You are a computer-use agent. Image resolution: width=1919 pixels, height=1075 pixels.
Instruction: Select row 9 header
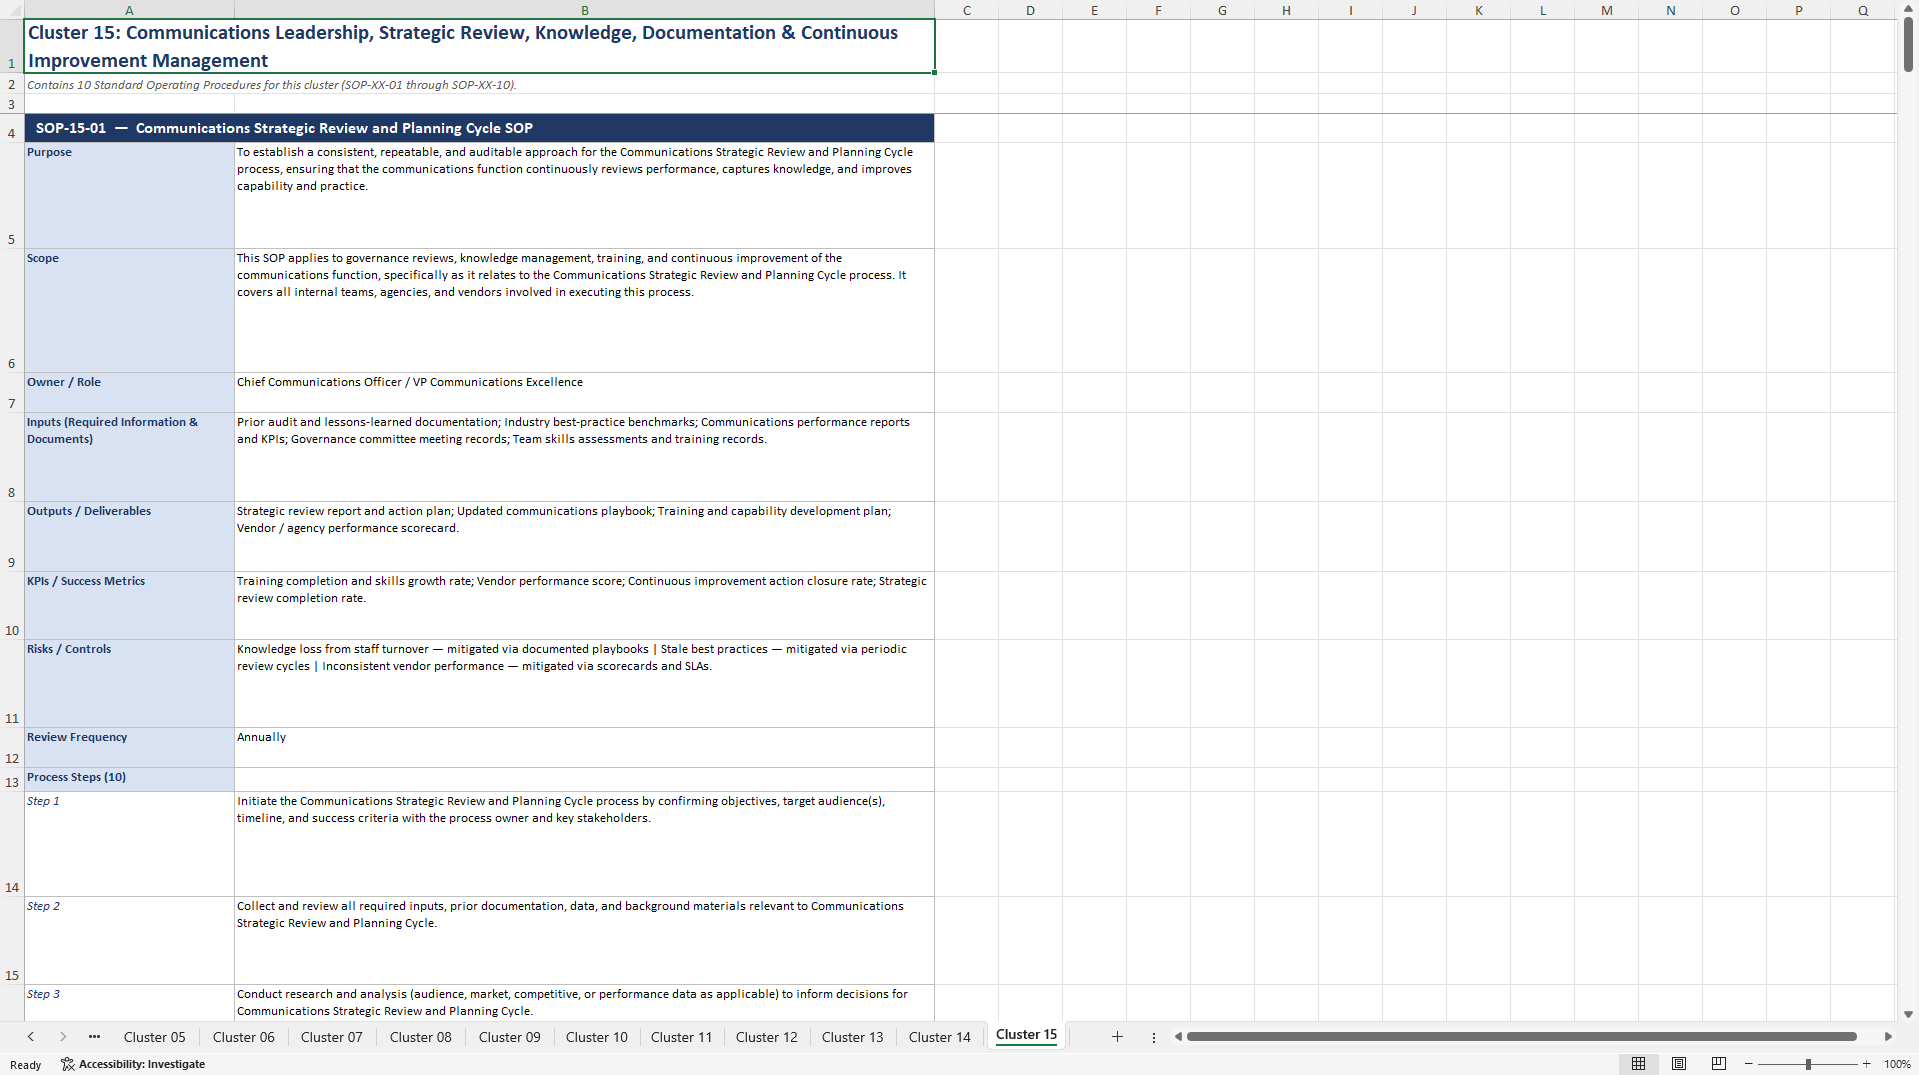[12, 537]
